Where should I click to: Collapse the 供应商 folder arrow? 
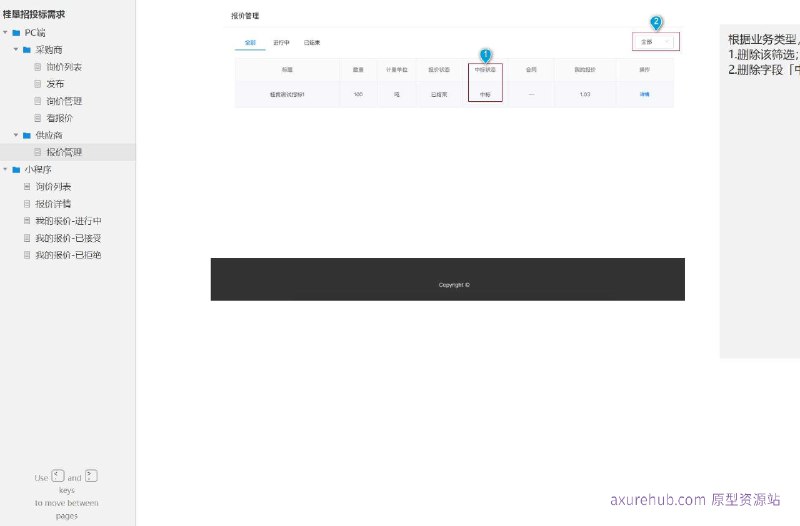tap(16, 135)
